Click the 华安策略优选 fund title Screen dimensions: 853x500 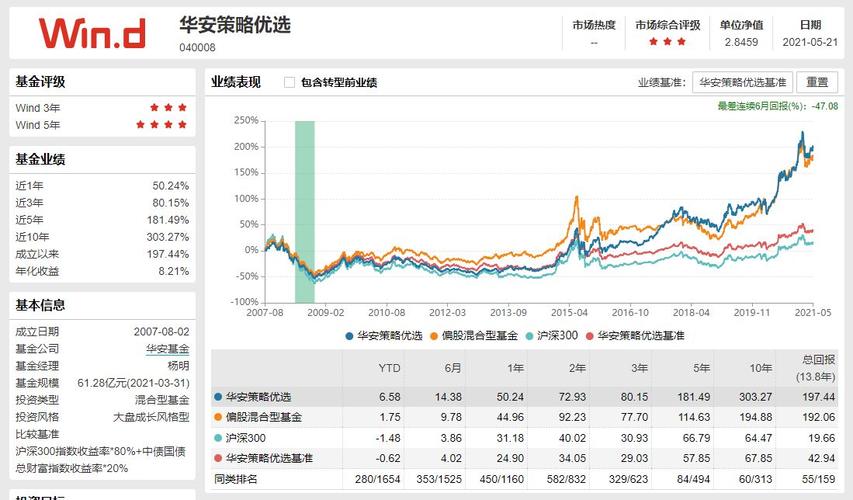coord(235,24)
